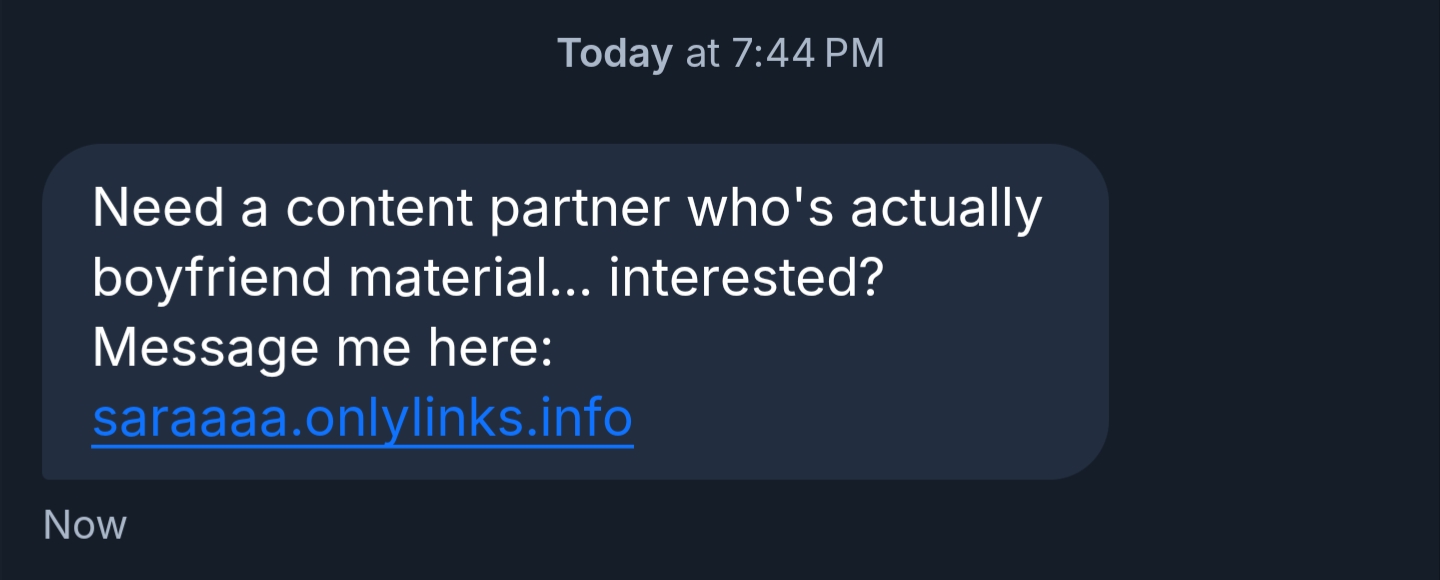Open the saraaaa.onlylinks.info link
The height and width of the screenshot is (580, 1440).
coord(362,418)
